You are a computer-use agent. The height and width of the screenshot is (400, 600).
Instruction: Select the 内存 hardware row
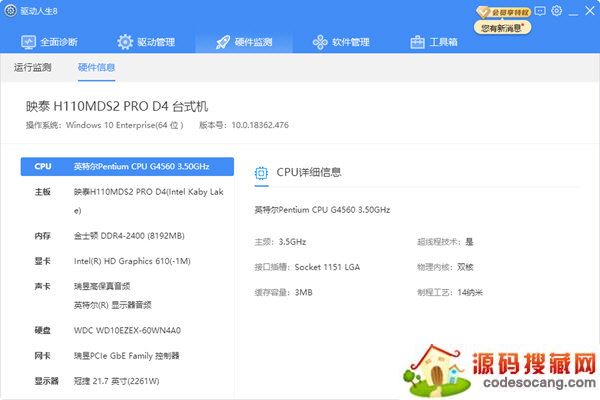[127, 236]
